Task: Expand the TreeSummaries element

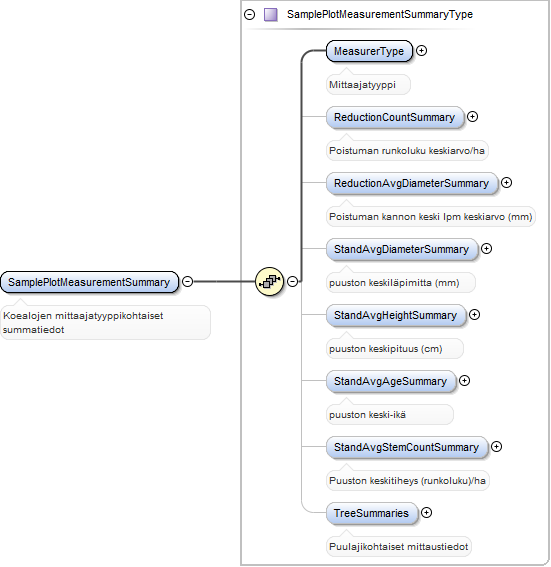Action: (x=427, y=512)
